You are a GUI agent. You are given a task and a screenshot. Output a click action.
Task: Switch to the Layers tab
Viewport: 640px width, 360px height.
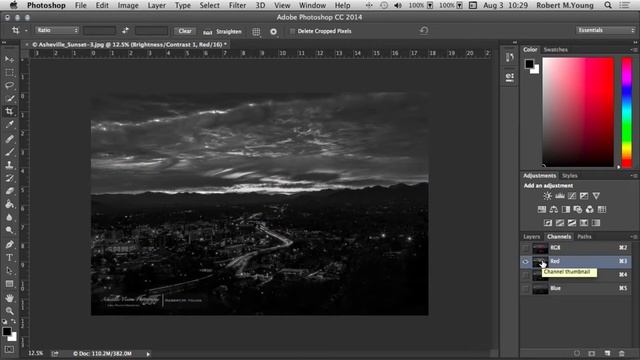531,237
